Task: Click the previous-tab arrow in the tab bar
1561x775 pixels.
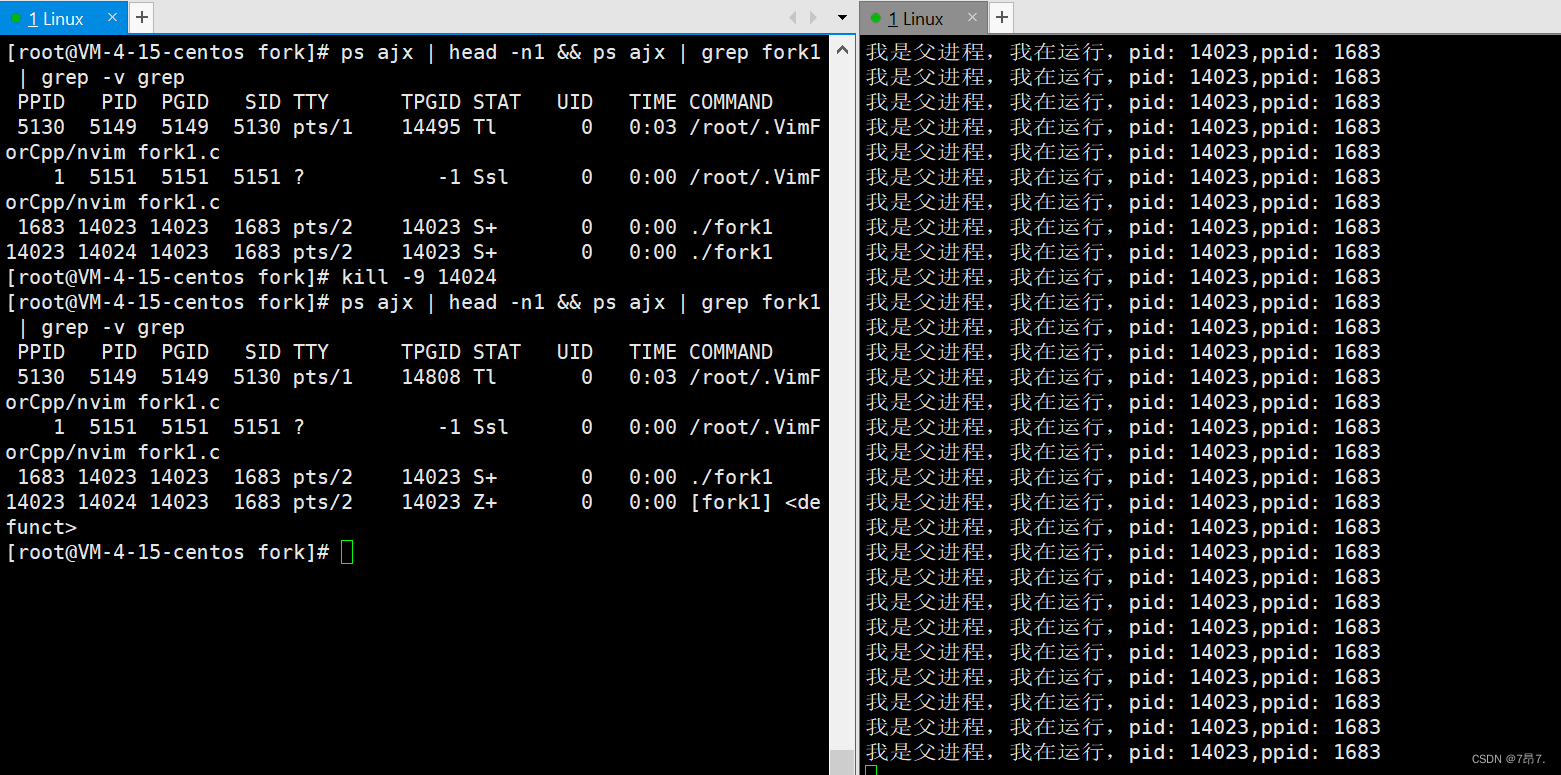Action: pyautogui.click(x=793, y=18)
